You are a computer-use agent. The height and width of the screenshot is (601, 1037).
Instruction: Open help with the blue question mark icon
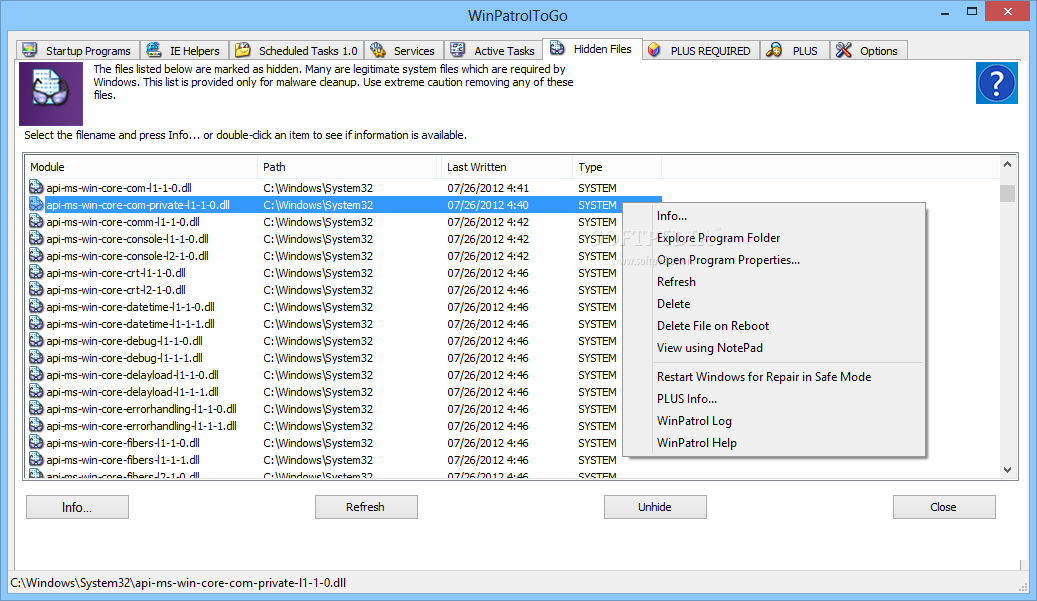[x=997, y=83]
